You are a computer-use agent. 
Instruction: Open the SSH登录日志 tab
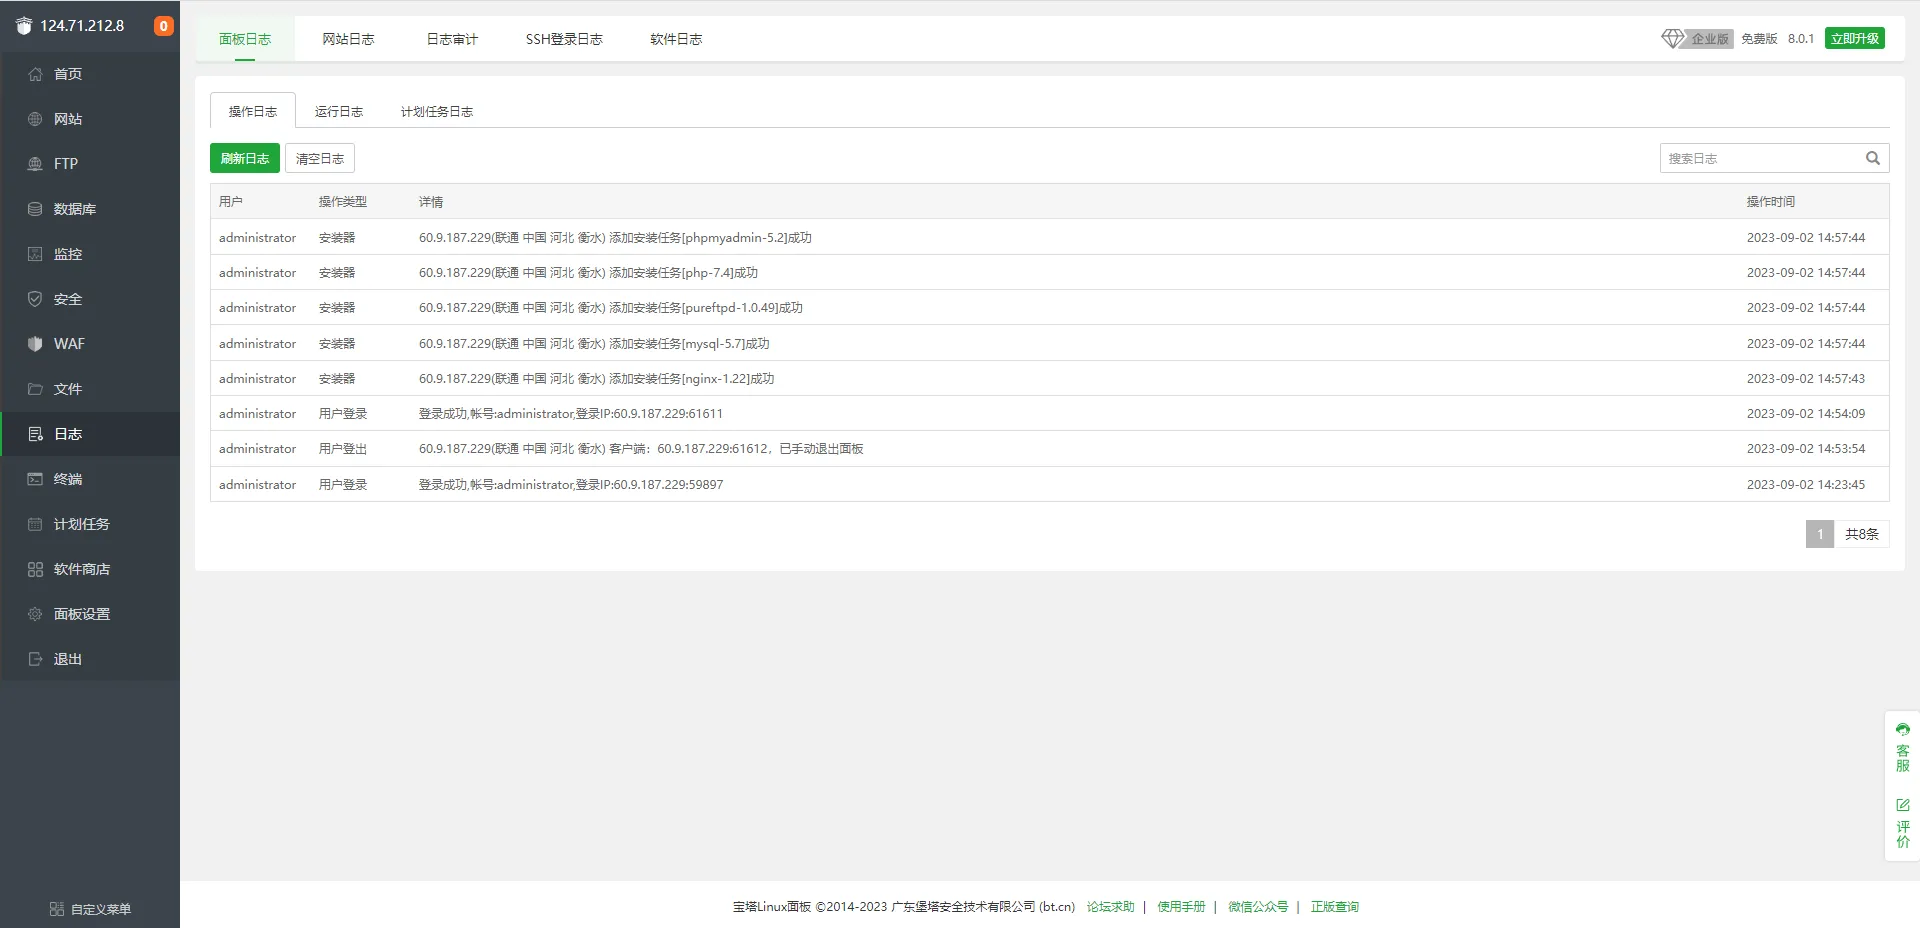point(564,39)
